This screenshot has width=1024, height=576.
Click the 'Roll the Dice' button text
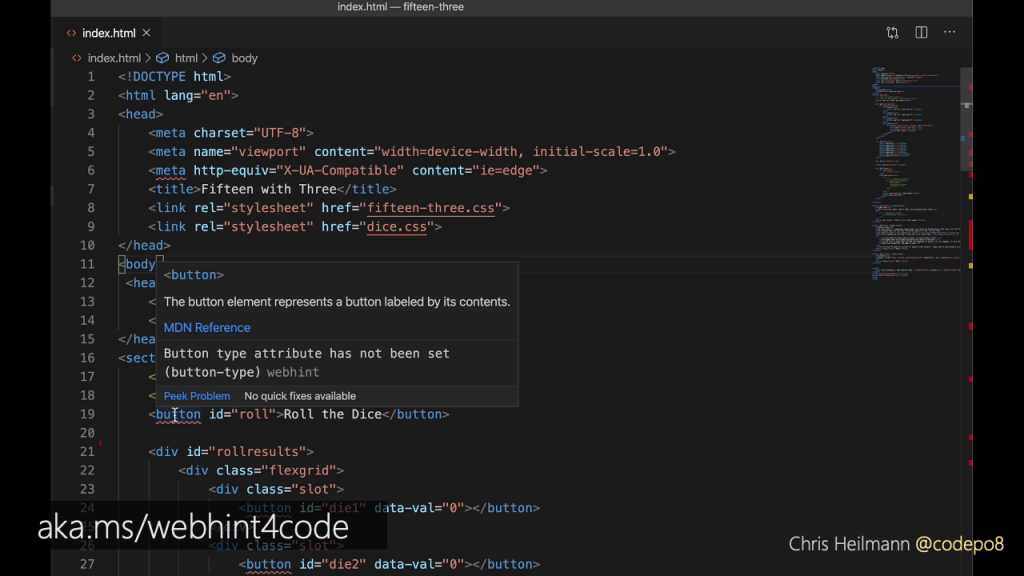click(332, 415)
